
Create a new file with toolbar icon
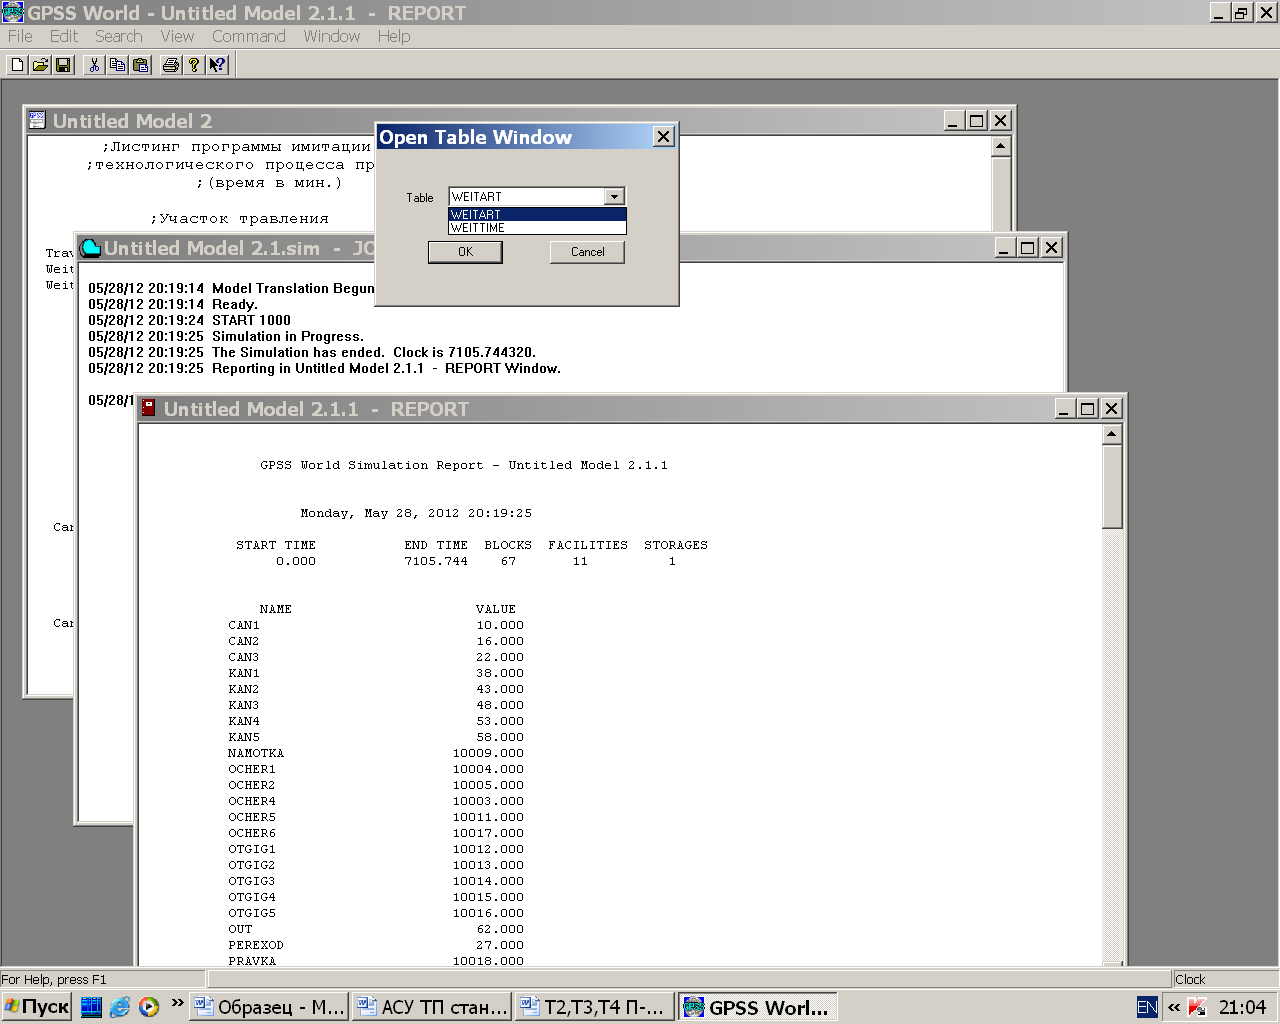pyautogui.click(x=17, y=65)
